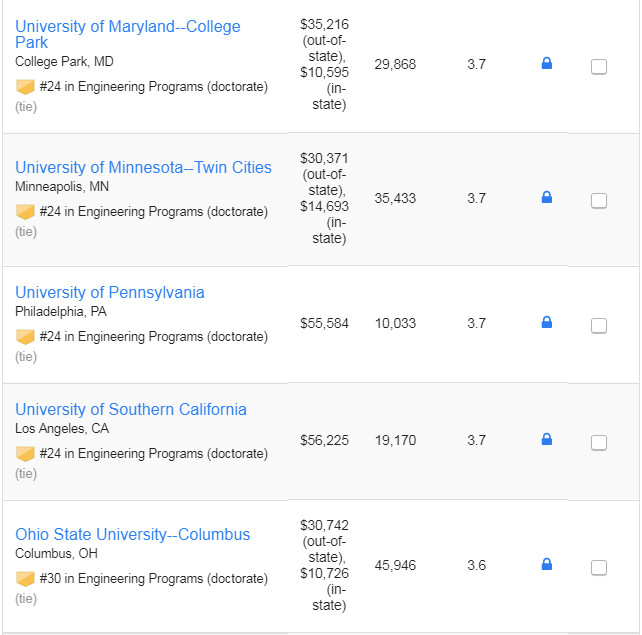Select the checkbox for University of Pennsylvania

[599, 326]
